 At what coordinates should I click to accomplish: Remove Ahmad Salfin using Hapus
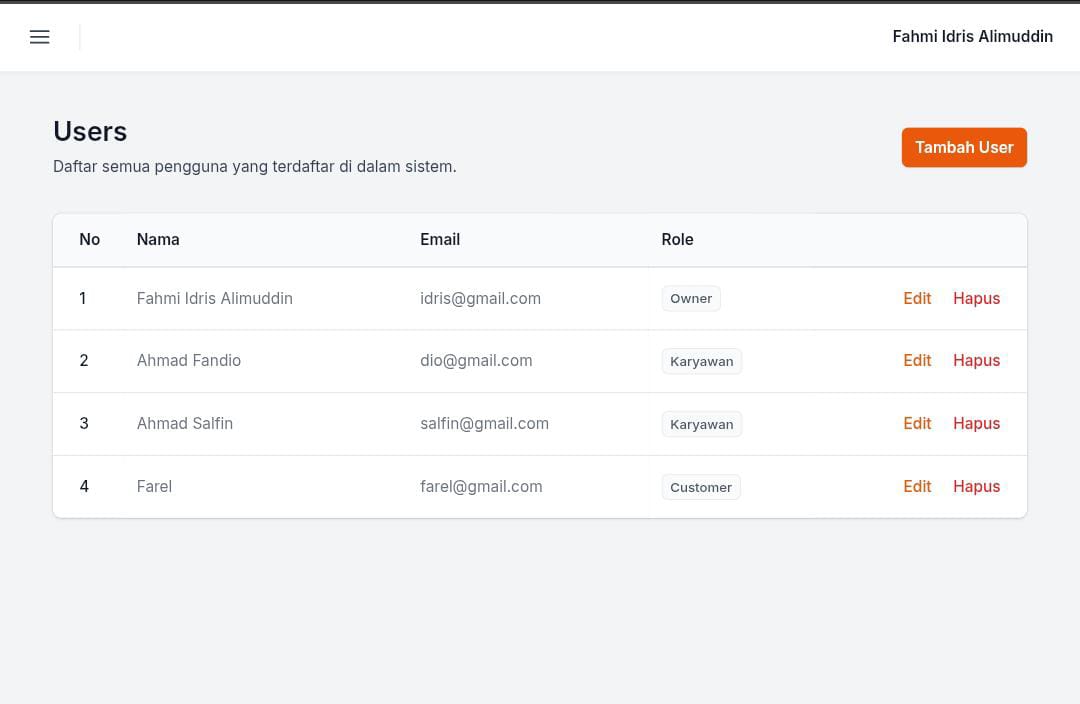coord(976,423)
